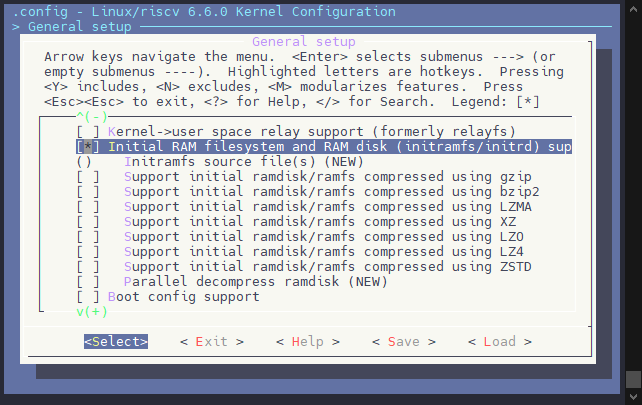Enable gzip compressed ramdisk support checkbox

coord(88,176)
